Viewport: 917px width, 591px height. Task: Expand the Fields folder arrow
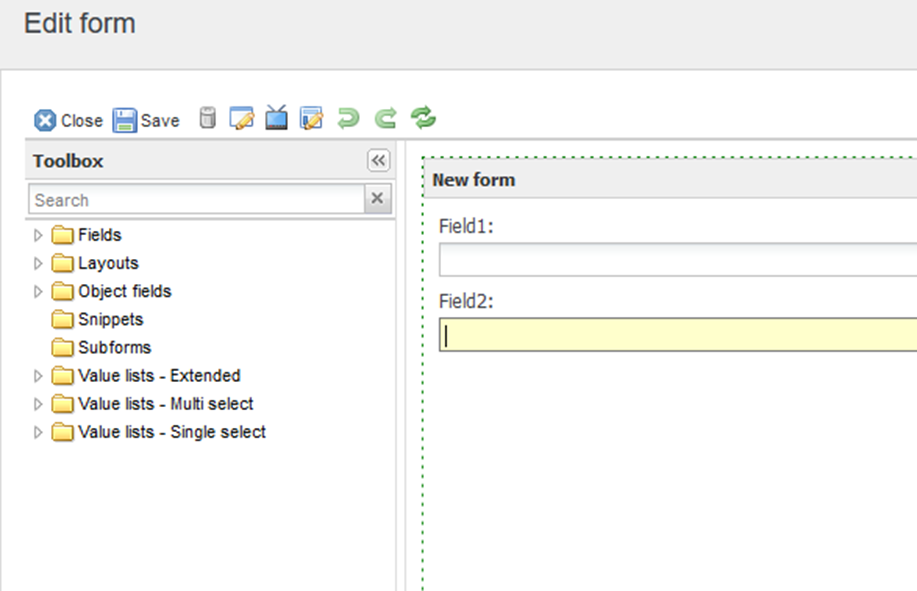click(x=38, y=236)
